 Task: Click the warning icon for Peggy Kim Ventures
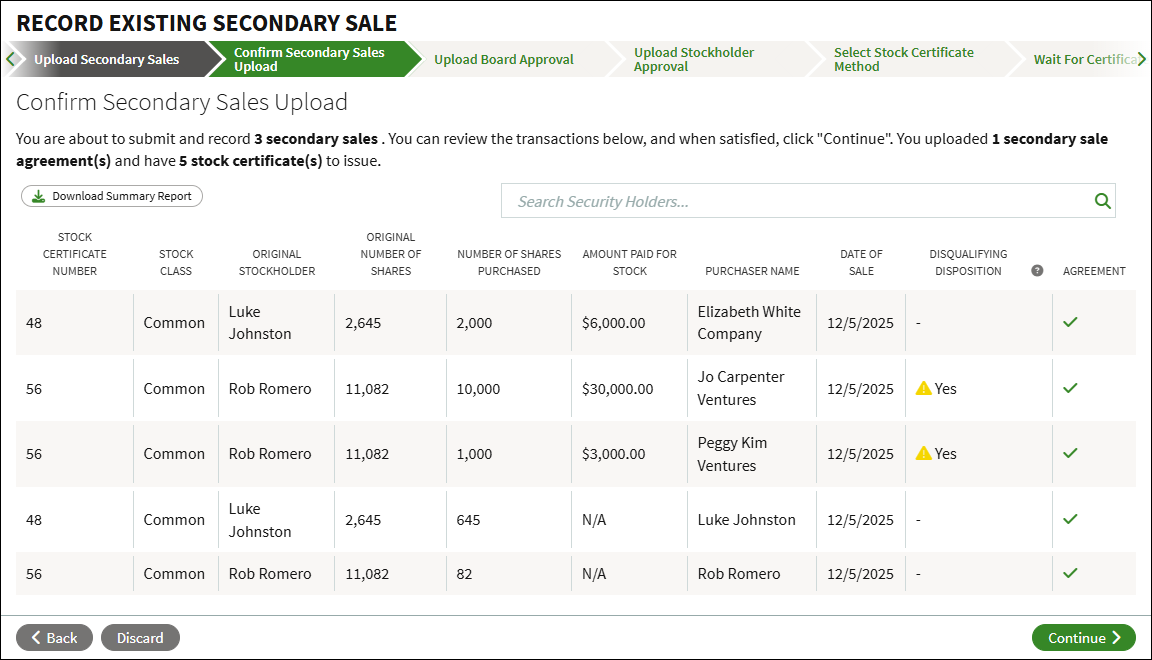pyautogui.click(x=924, y=453)
